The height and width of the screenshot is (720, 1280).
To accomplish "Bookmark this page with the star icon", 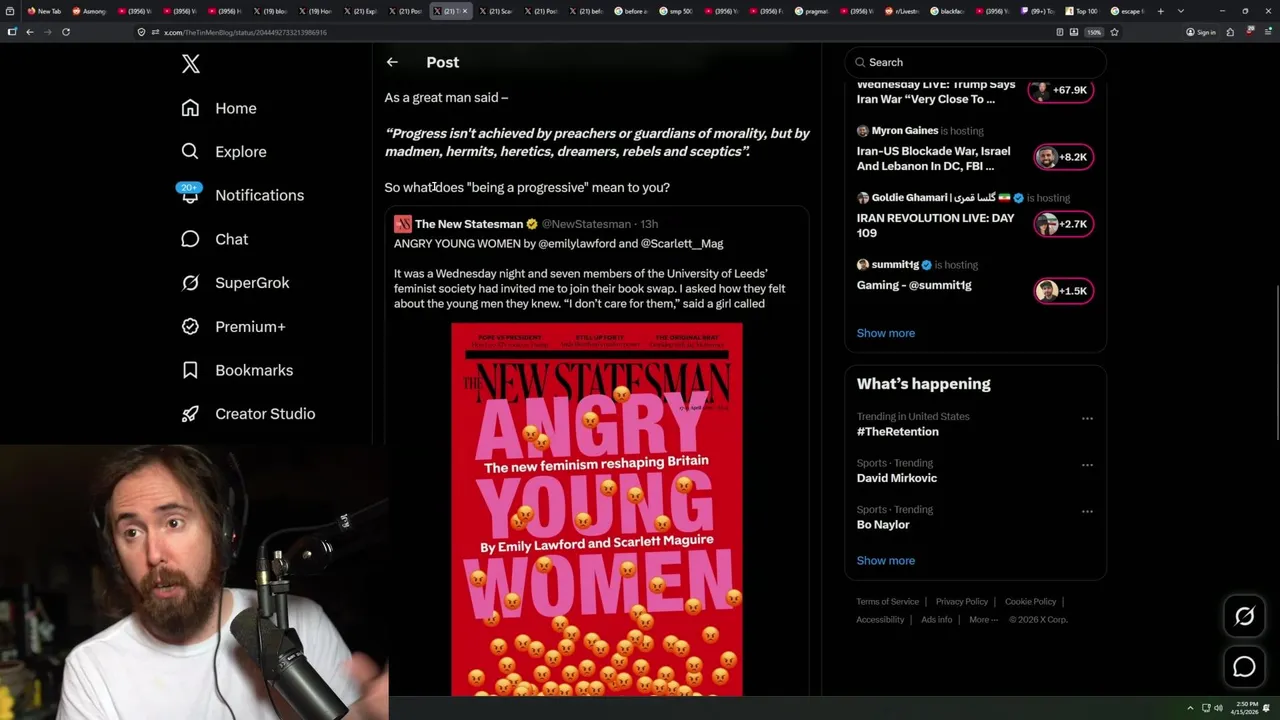I will [x=1114, y=32].
